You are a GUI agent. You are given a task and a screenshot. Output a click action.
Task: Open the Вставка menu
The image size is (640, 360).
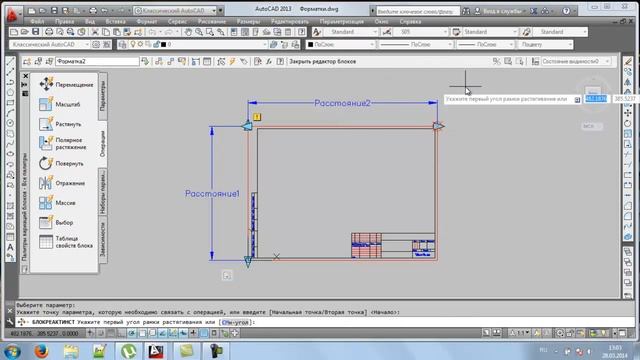(115, 21)
